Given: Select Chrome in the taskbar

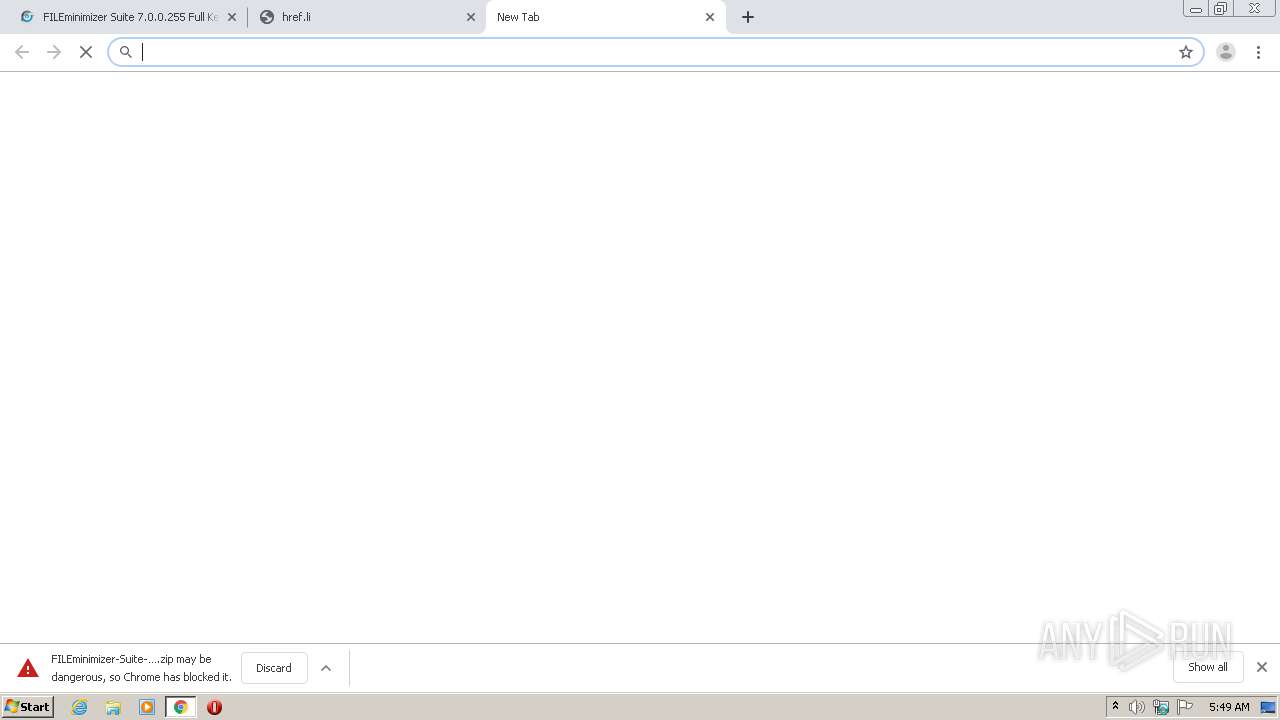Looking at the screenshot, I should [181, 707].
